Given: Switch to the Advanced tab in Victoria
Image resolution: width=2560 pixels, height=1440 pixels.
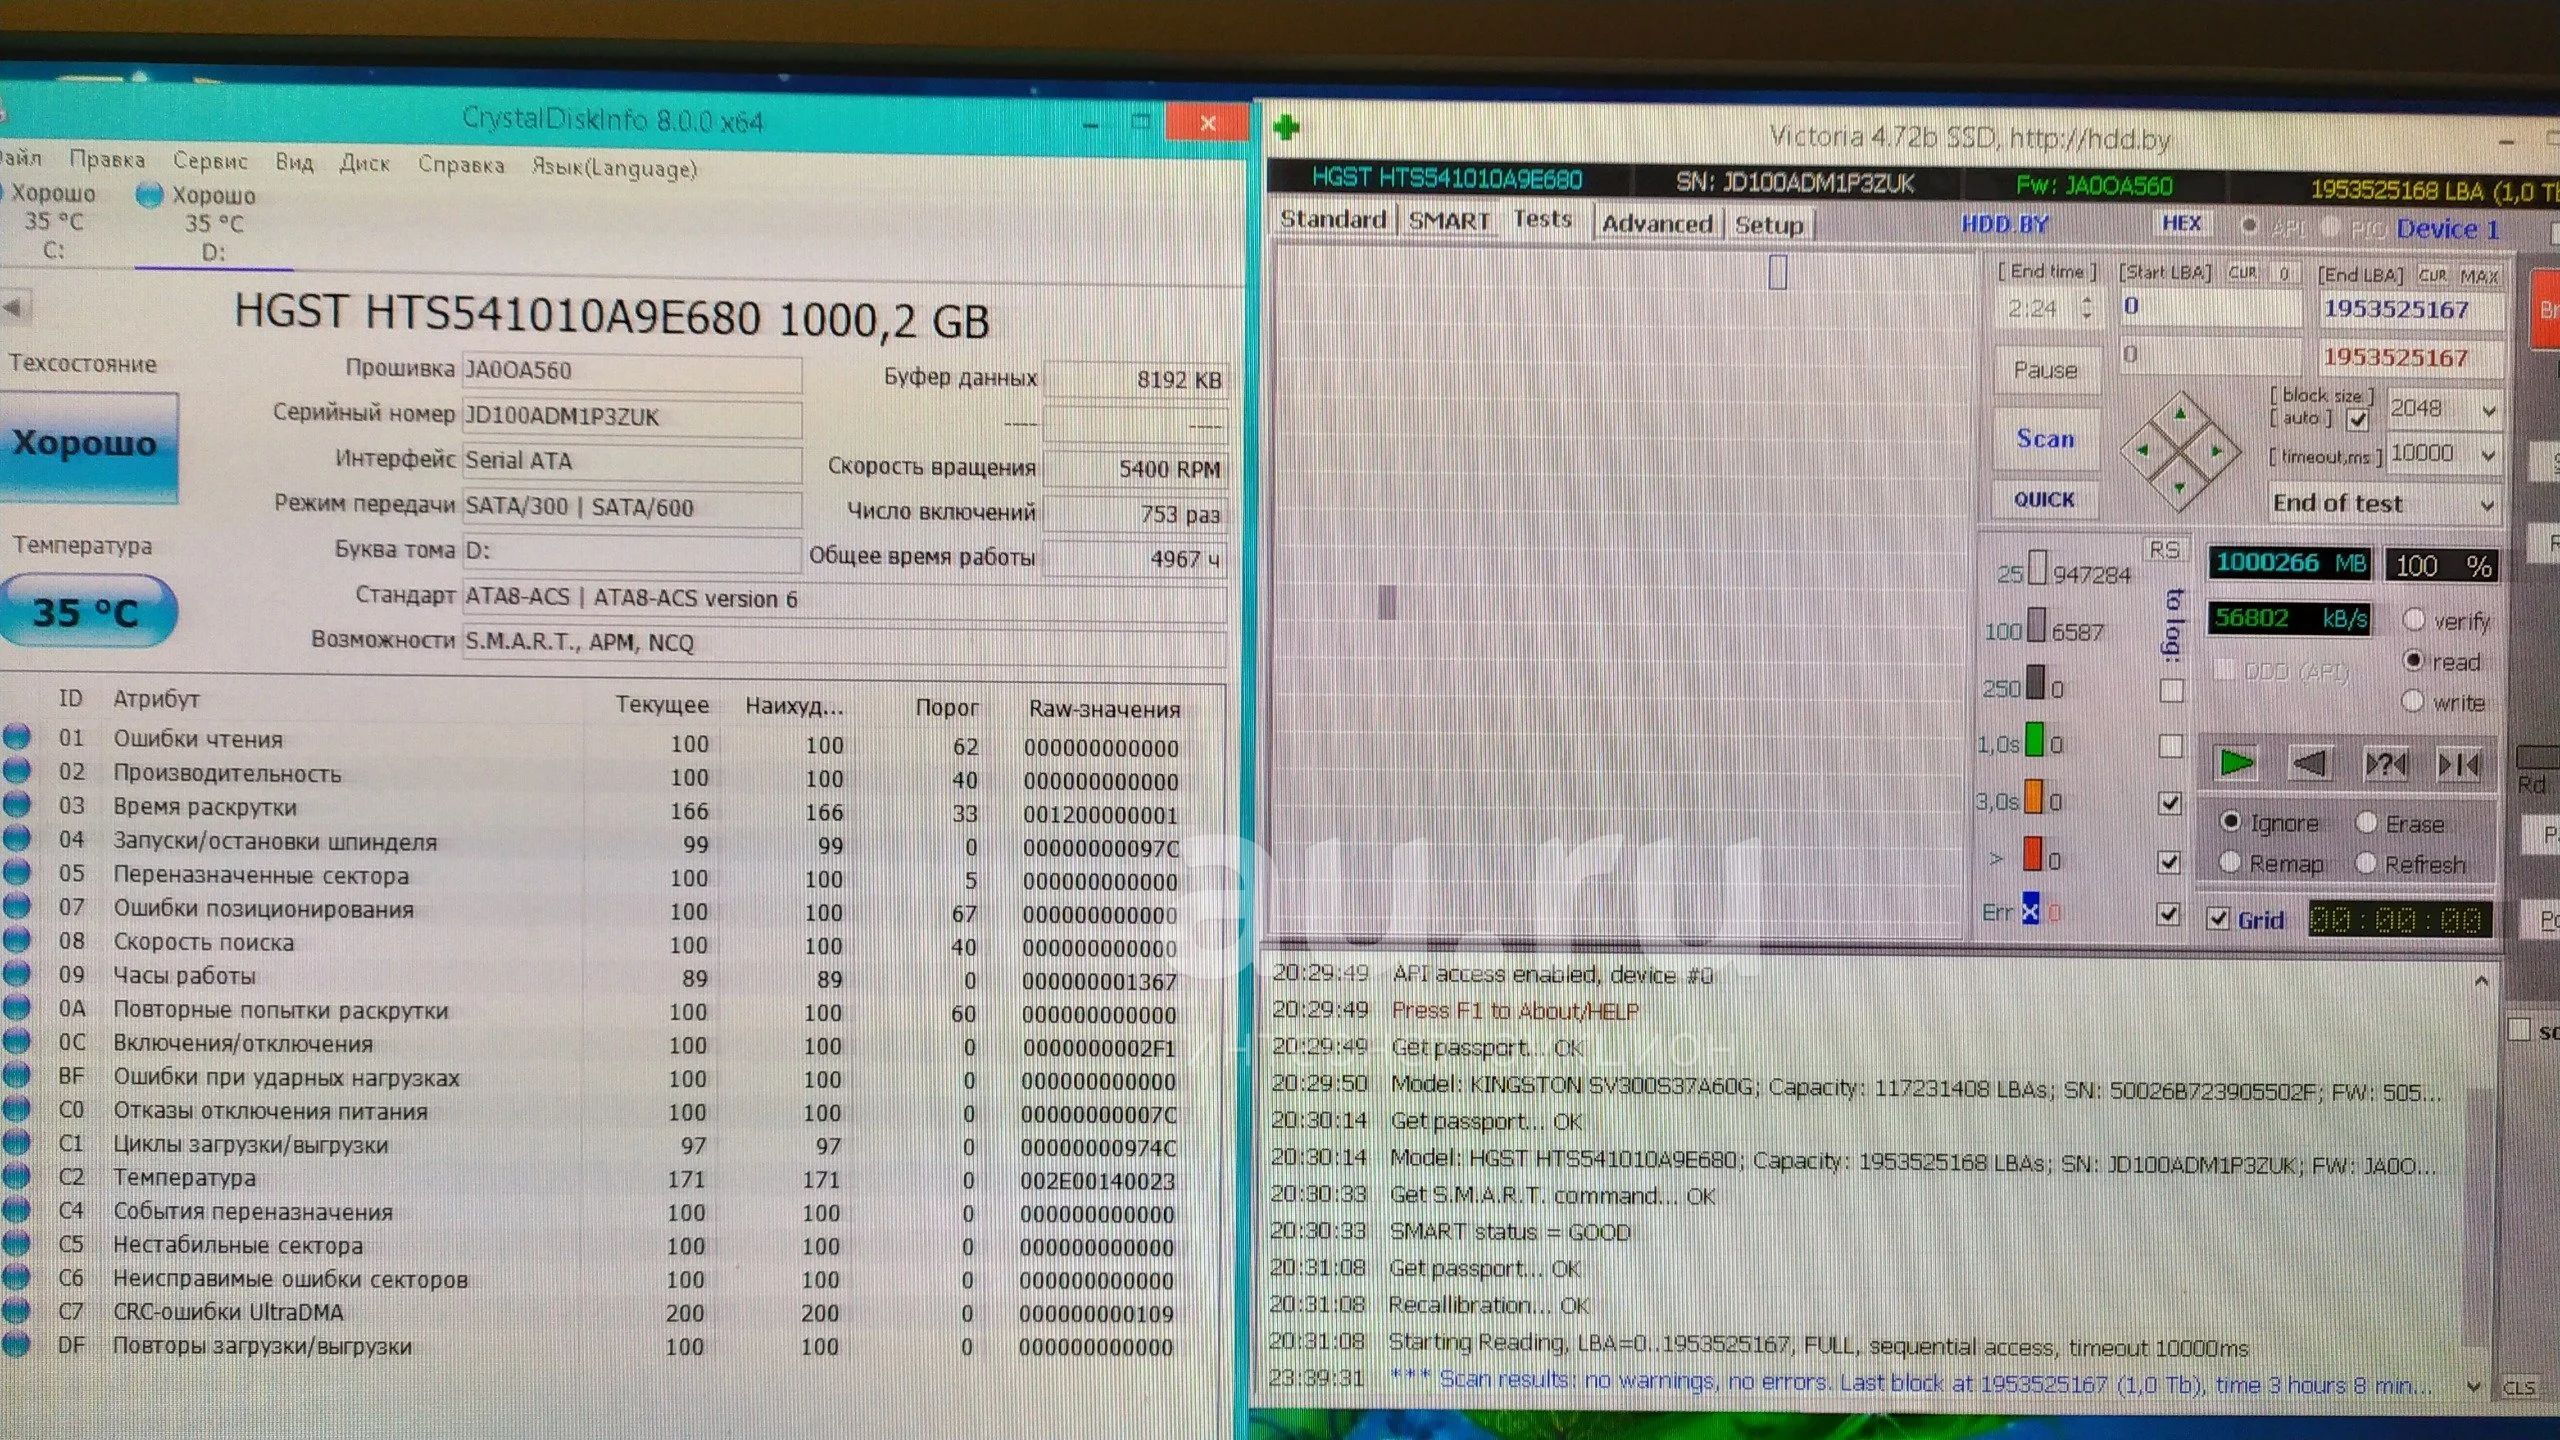Looking at the screenshot, I should 1657,223.
